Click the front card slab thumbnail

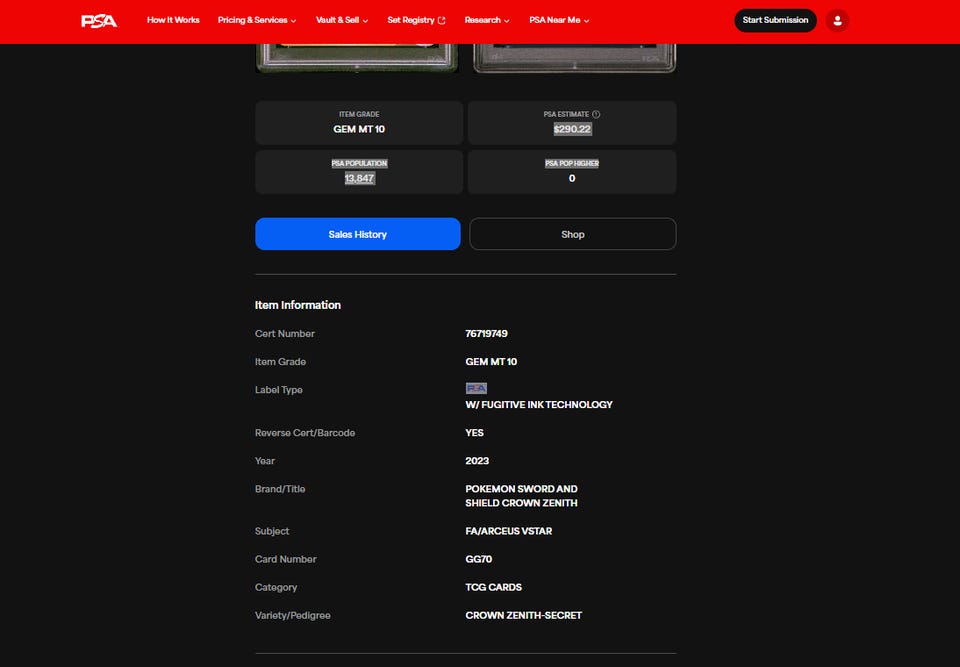tap(357, 58)
